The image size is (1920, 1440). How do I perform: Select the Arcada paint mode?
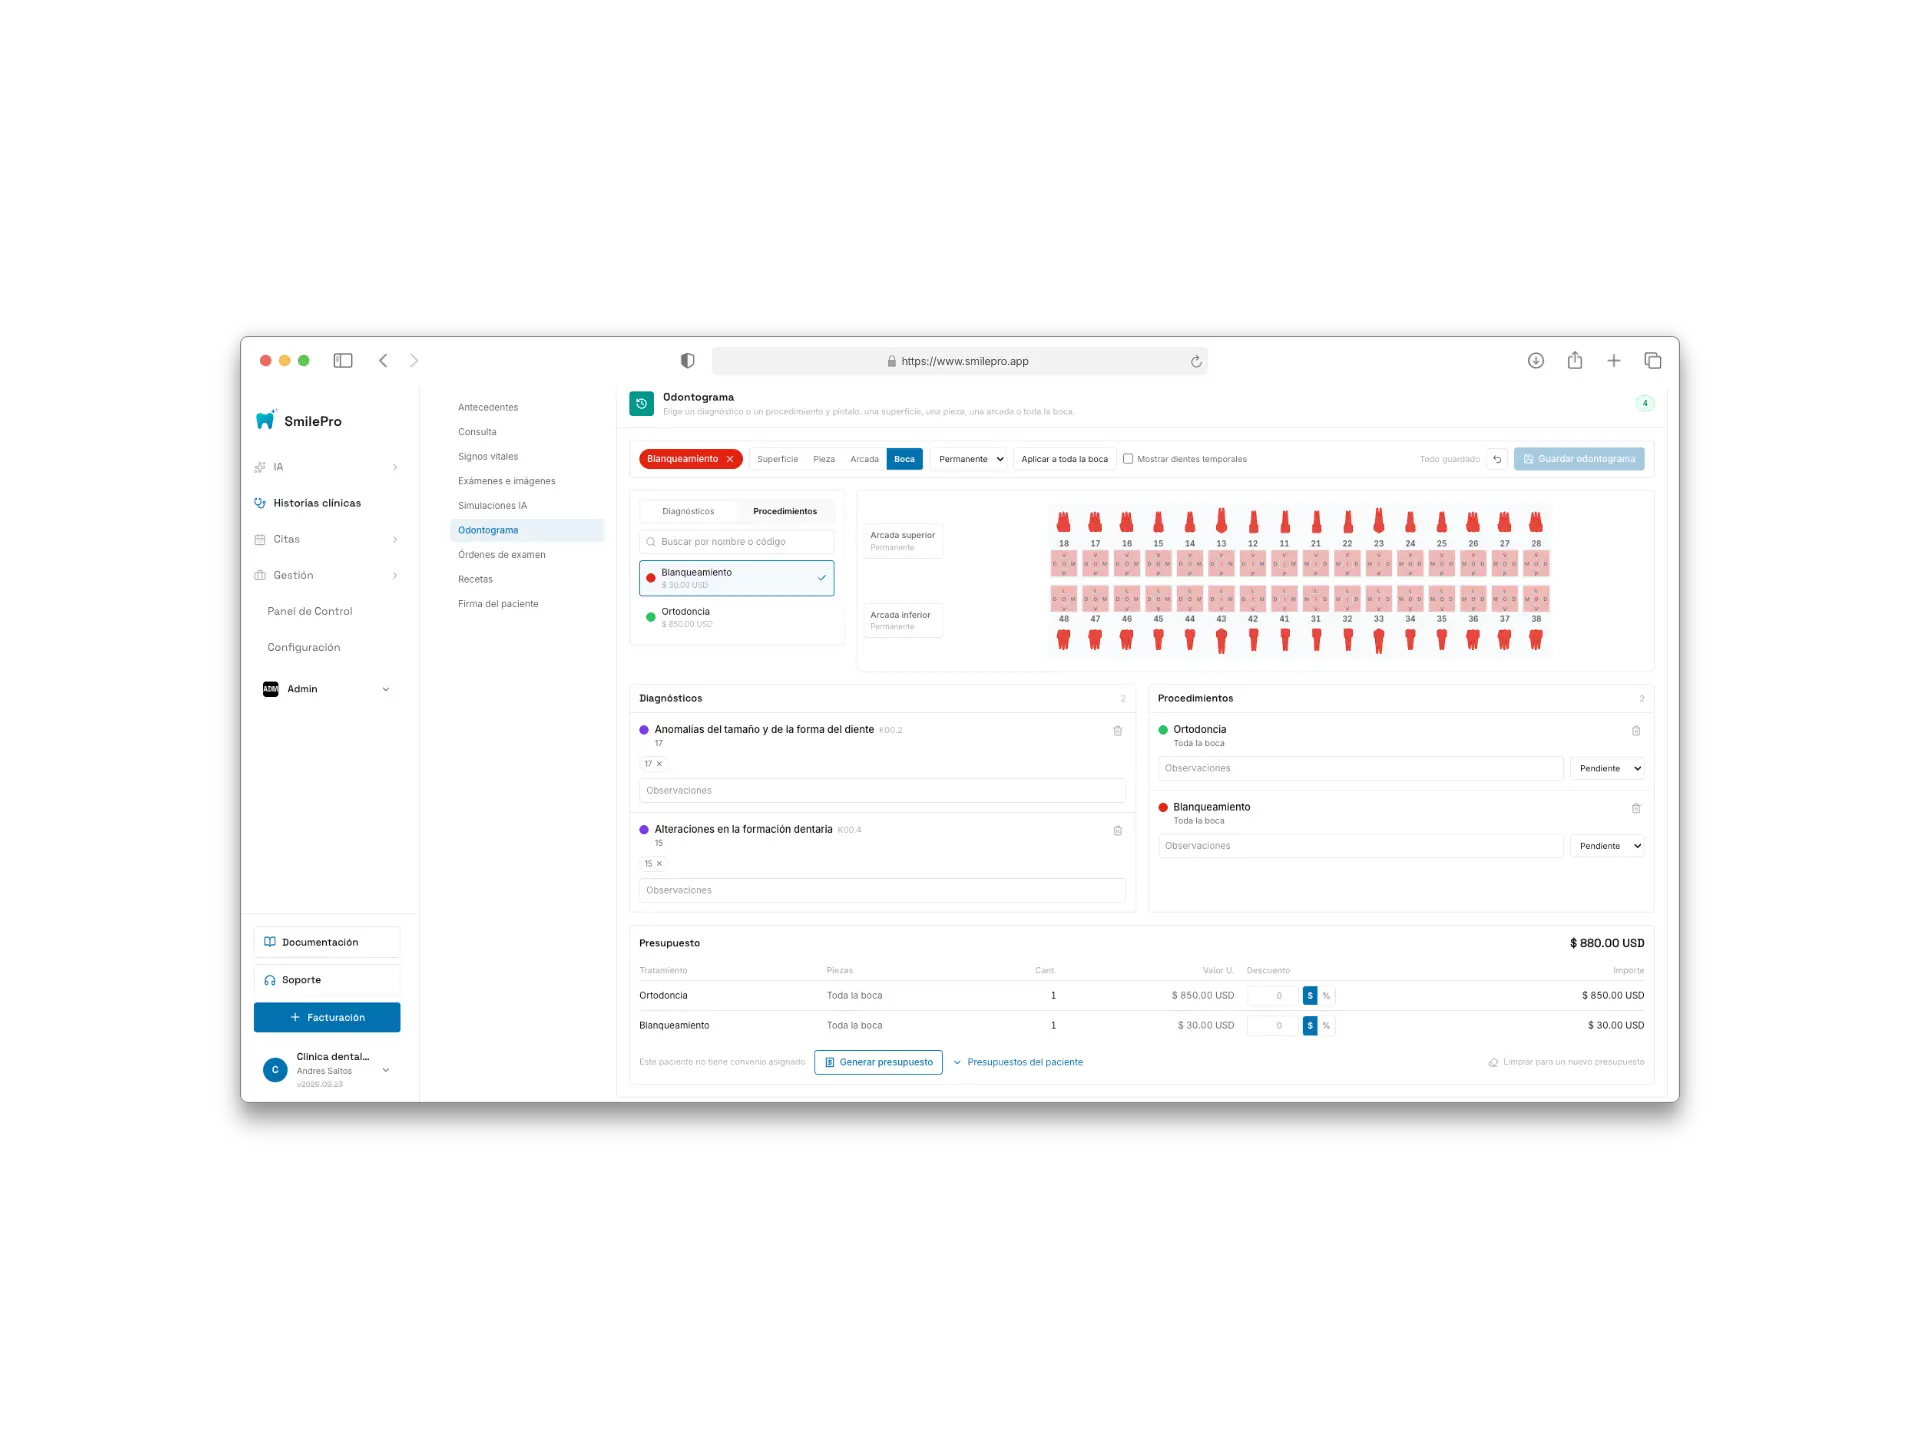[x=864, y=459]
